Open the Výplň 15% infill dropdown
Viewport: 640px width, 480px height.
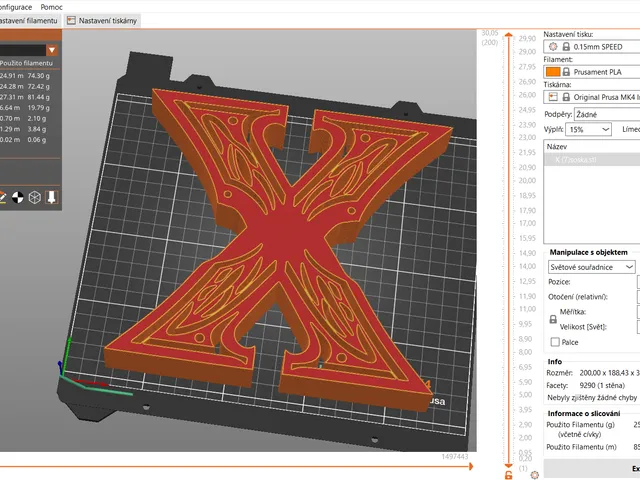pyautogui.click(x=588, y=129)
